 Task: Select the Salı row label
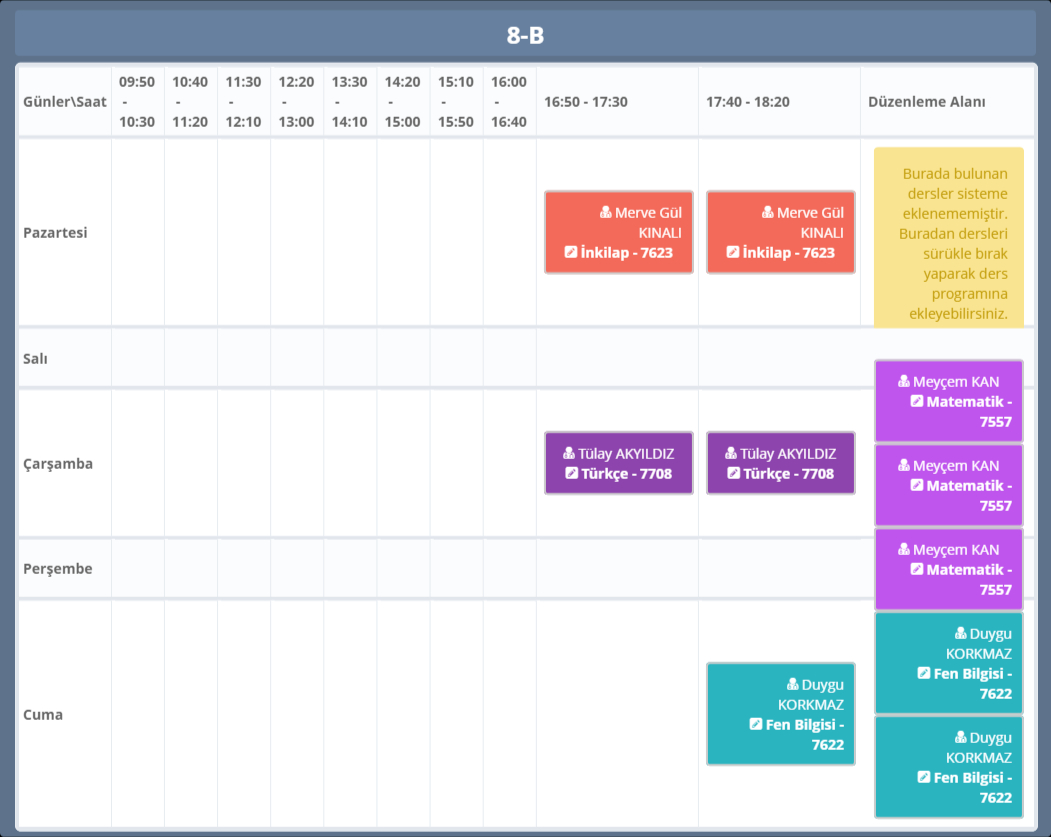tap(36, 358)
